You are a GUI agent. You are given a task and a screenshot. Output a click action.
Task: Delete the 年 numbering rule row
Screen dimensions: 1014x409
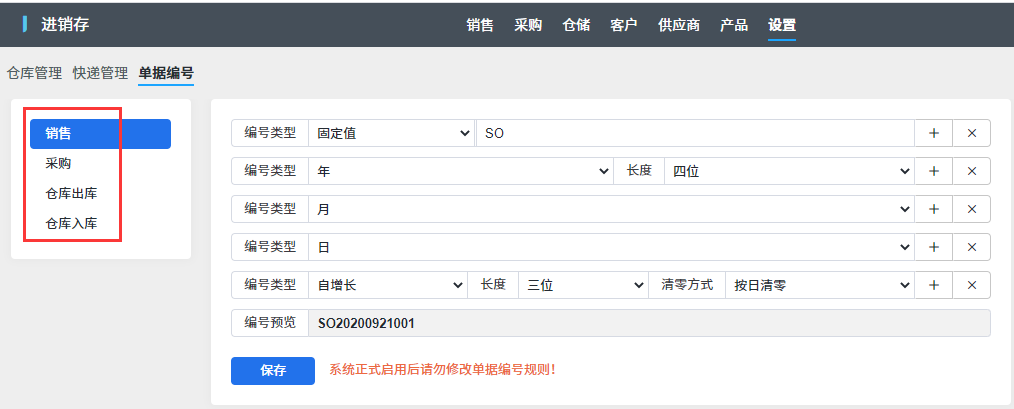tap(971, 171)
